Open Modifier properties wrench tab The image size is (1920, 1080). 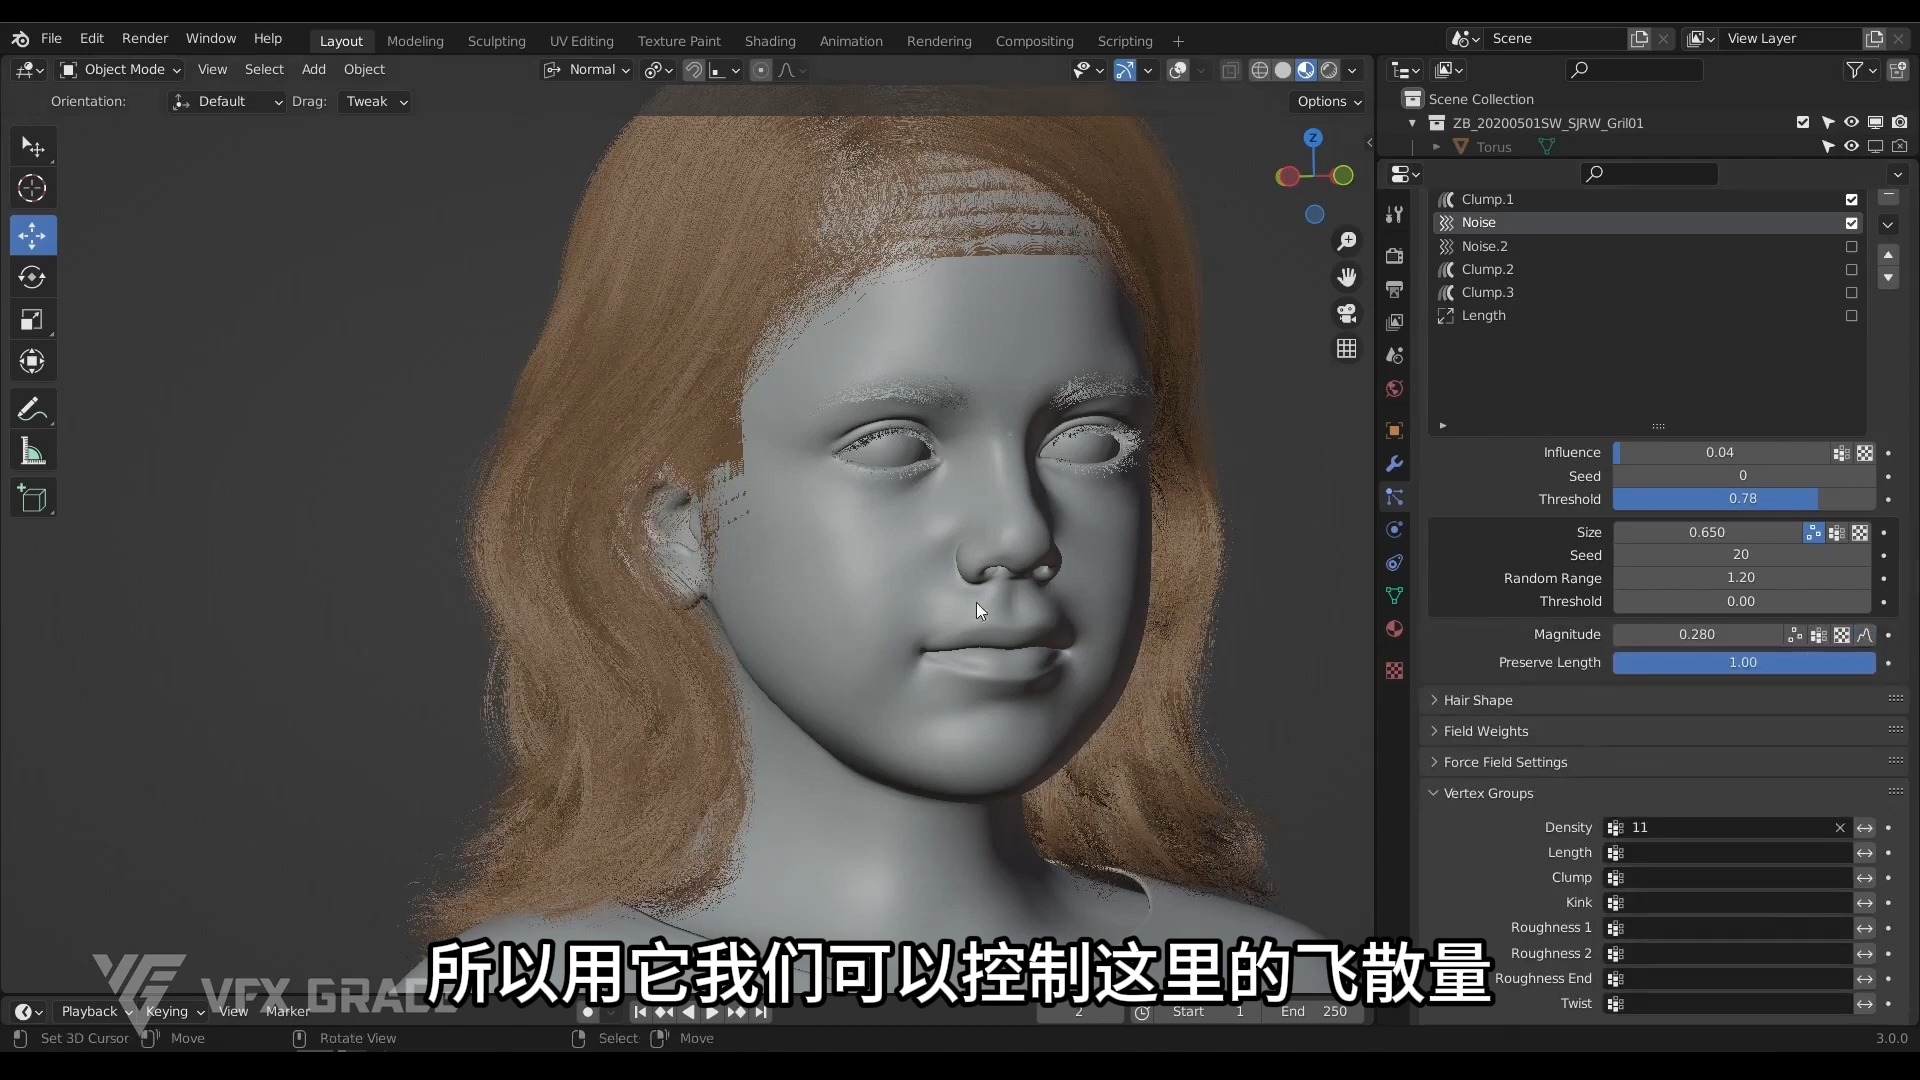pyautogui.click(x=1394, y=464)
